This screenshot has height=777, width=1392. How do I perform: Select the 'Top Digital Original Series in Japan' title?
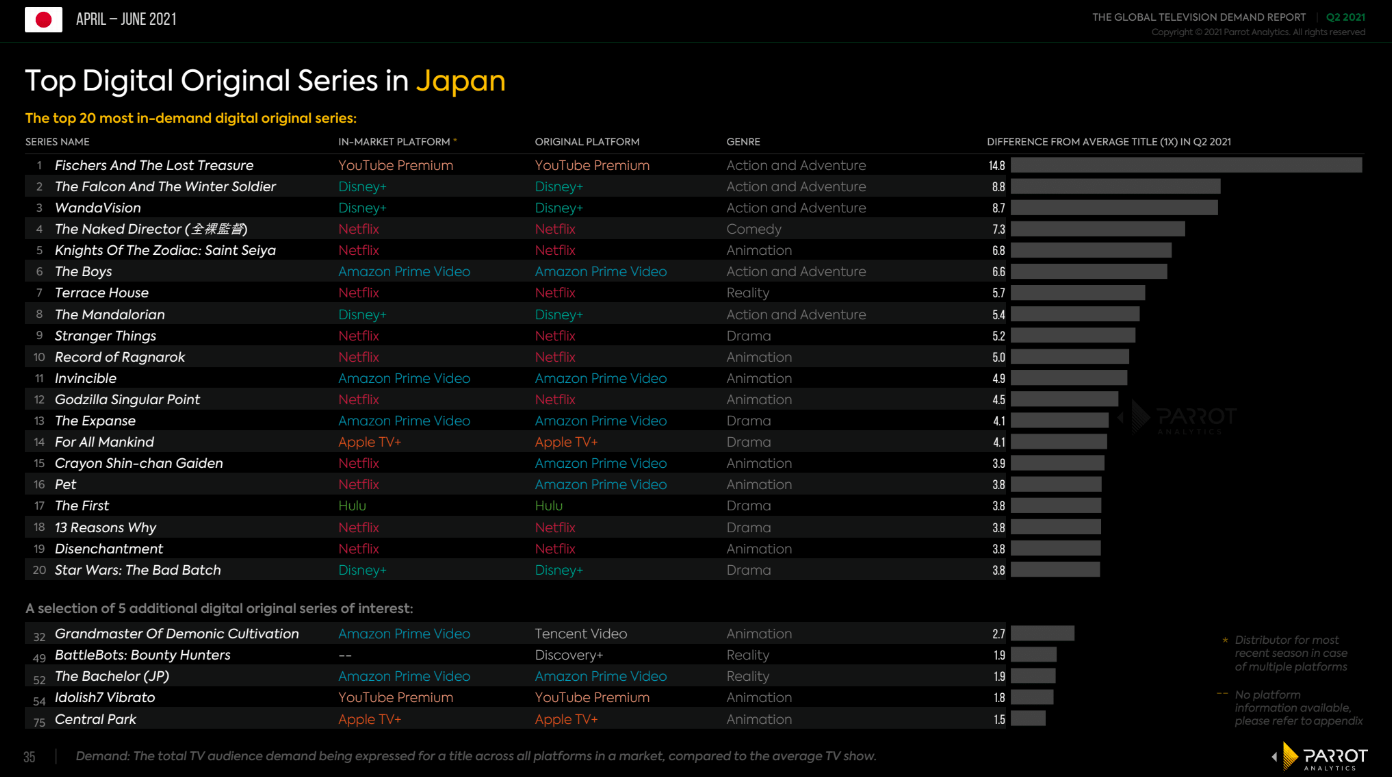point(265,81)
